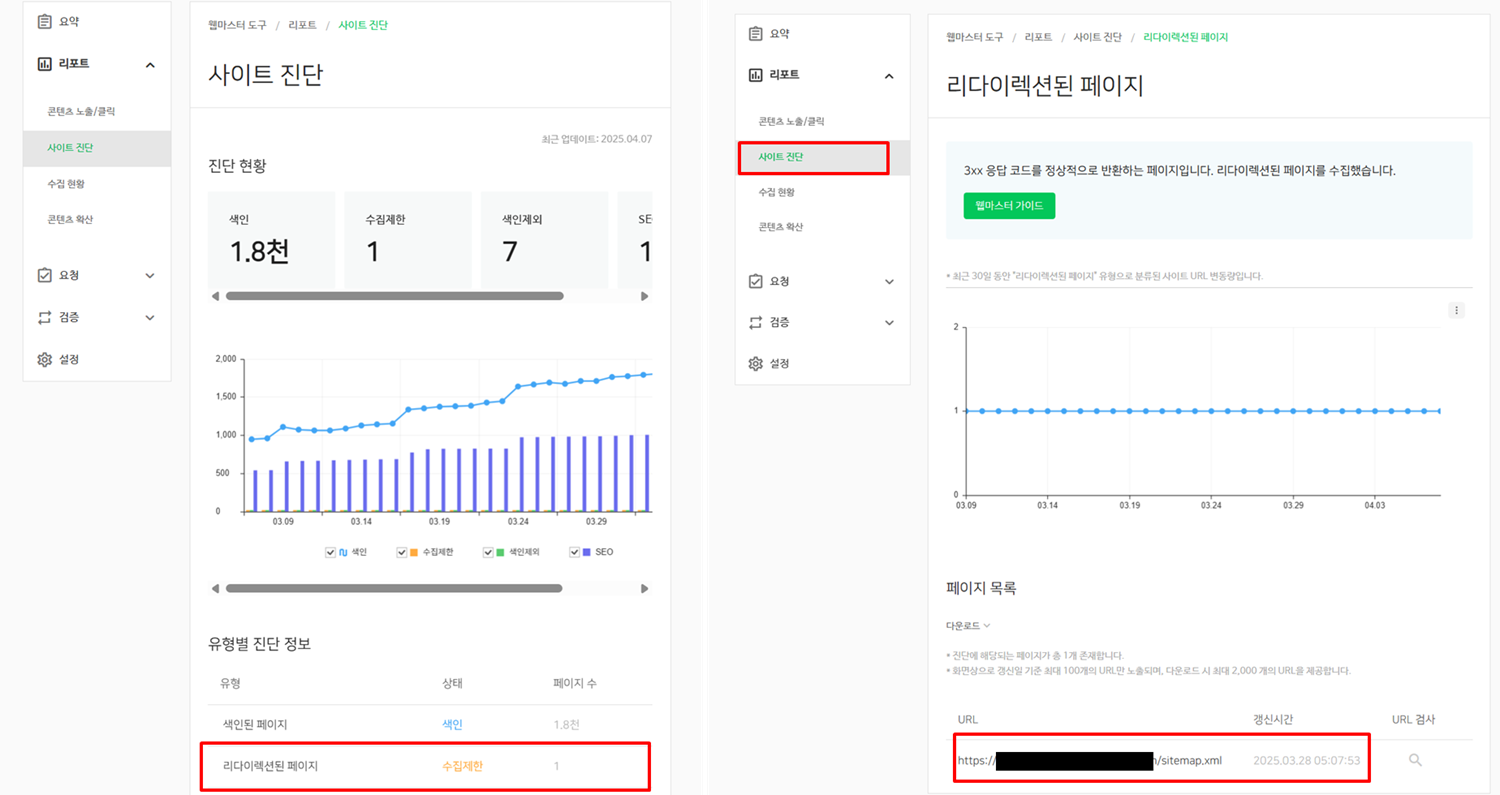Click the 요약 icon in the right panel sidebar
The height and width of the screenshot is (795, 1500).
755,32
